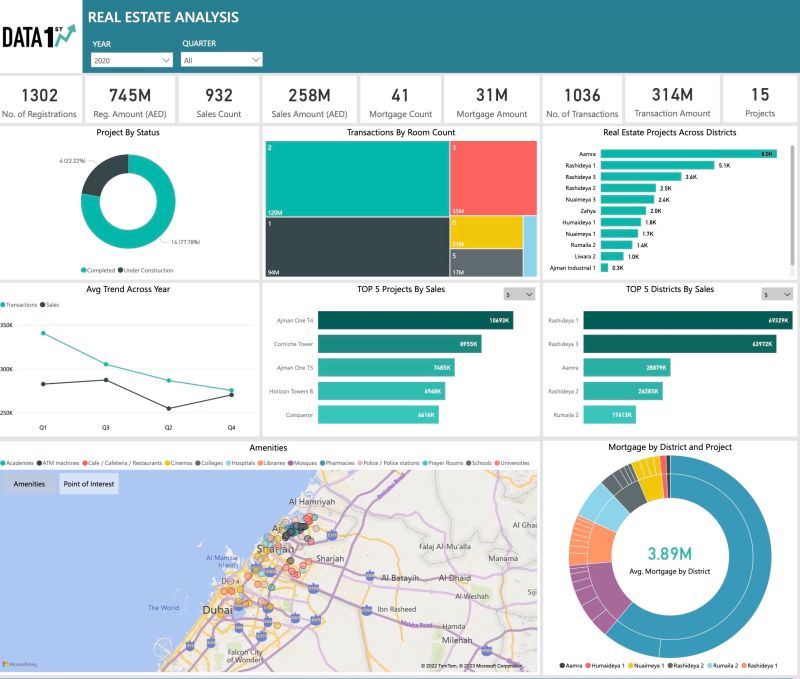Select the Amenities tab on the map
The width and height of the screenshot is (800, 679).
(30, 483)
